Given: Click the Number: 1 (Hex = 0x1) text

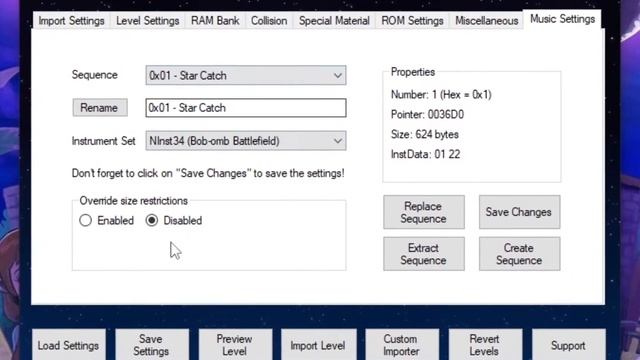Looking at the screenshot, I should tap(441, 95).
